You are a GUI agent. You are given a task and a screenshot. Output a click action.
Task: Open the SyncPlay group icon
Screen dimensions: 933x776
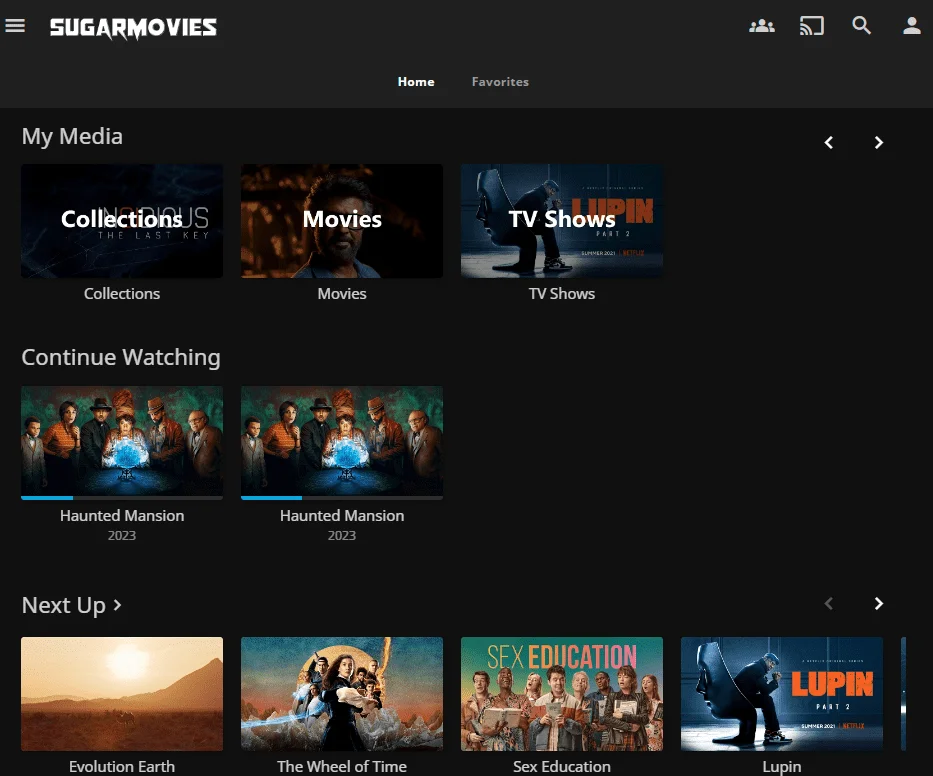(x=762, y=26)
